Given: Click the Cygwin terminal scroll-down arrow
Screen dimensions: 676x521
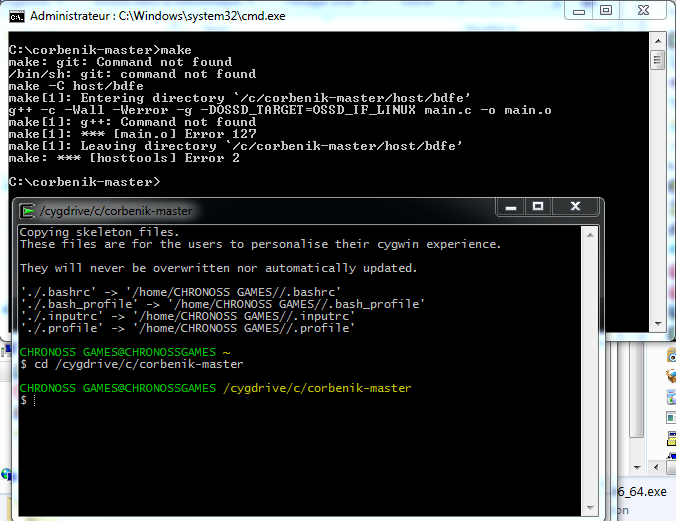Looking at the screenshot, I should (x=590, y=508).
